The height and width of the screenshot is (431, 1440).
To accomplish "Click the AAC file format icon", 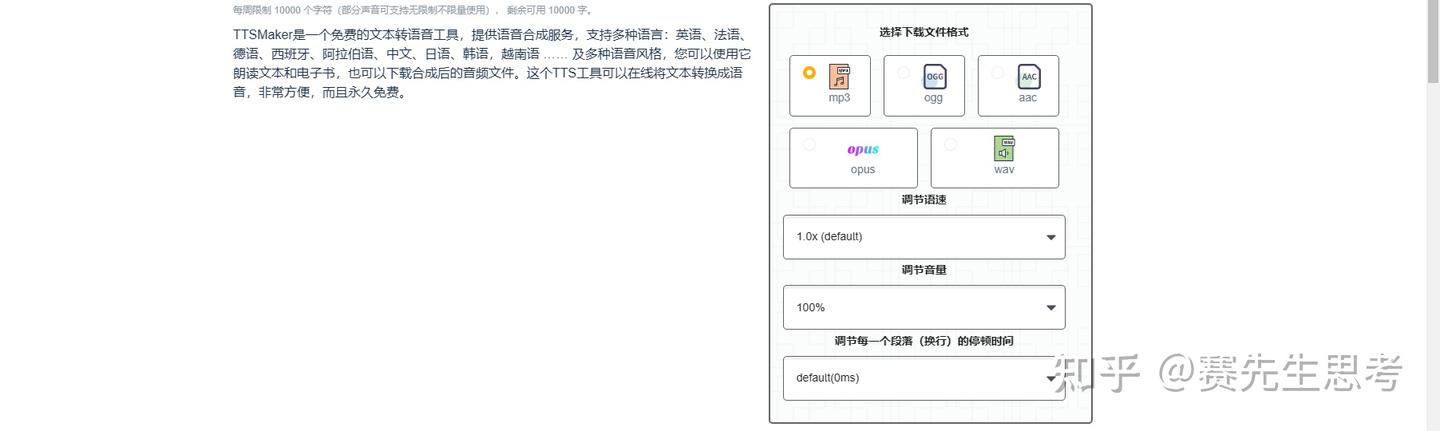I will tap(1029, 77).
